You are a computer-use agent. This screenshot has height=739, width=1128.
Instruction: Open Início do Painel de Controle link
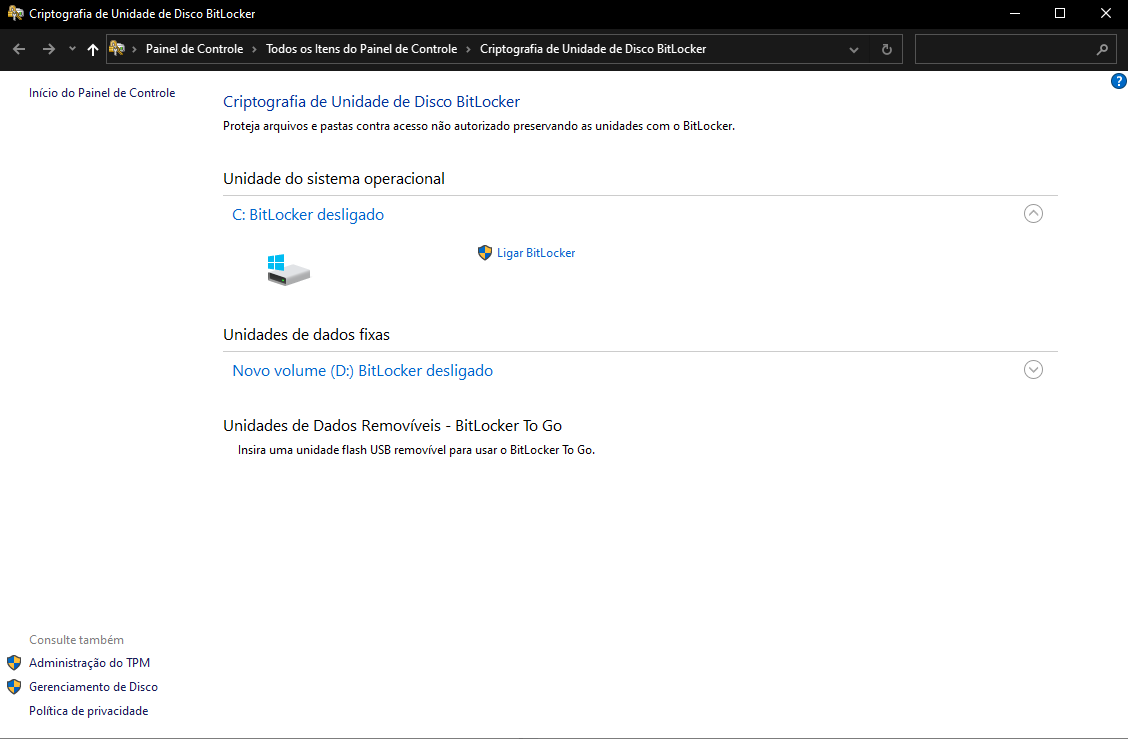tap(102, 93)
